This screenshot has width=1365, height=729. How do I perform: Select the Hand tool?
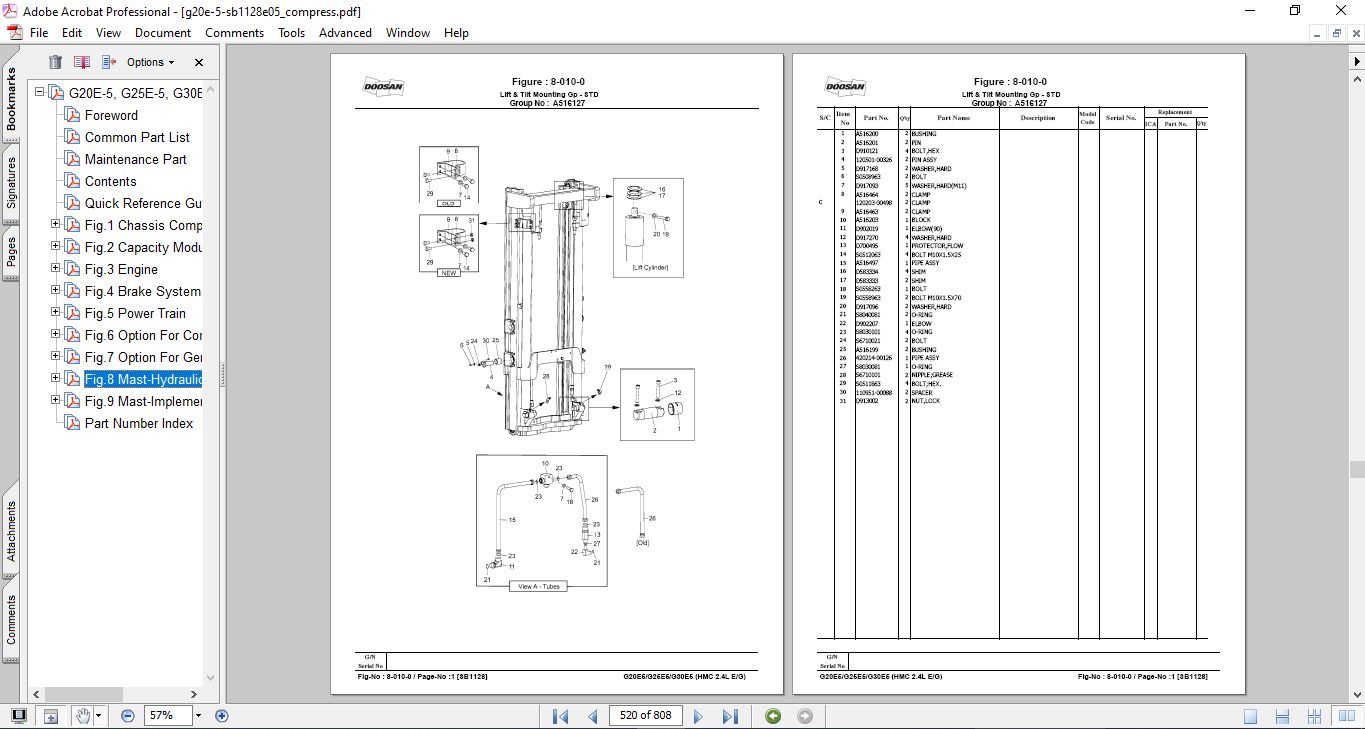pos(82,716)
